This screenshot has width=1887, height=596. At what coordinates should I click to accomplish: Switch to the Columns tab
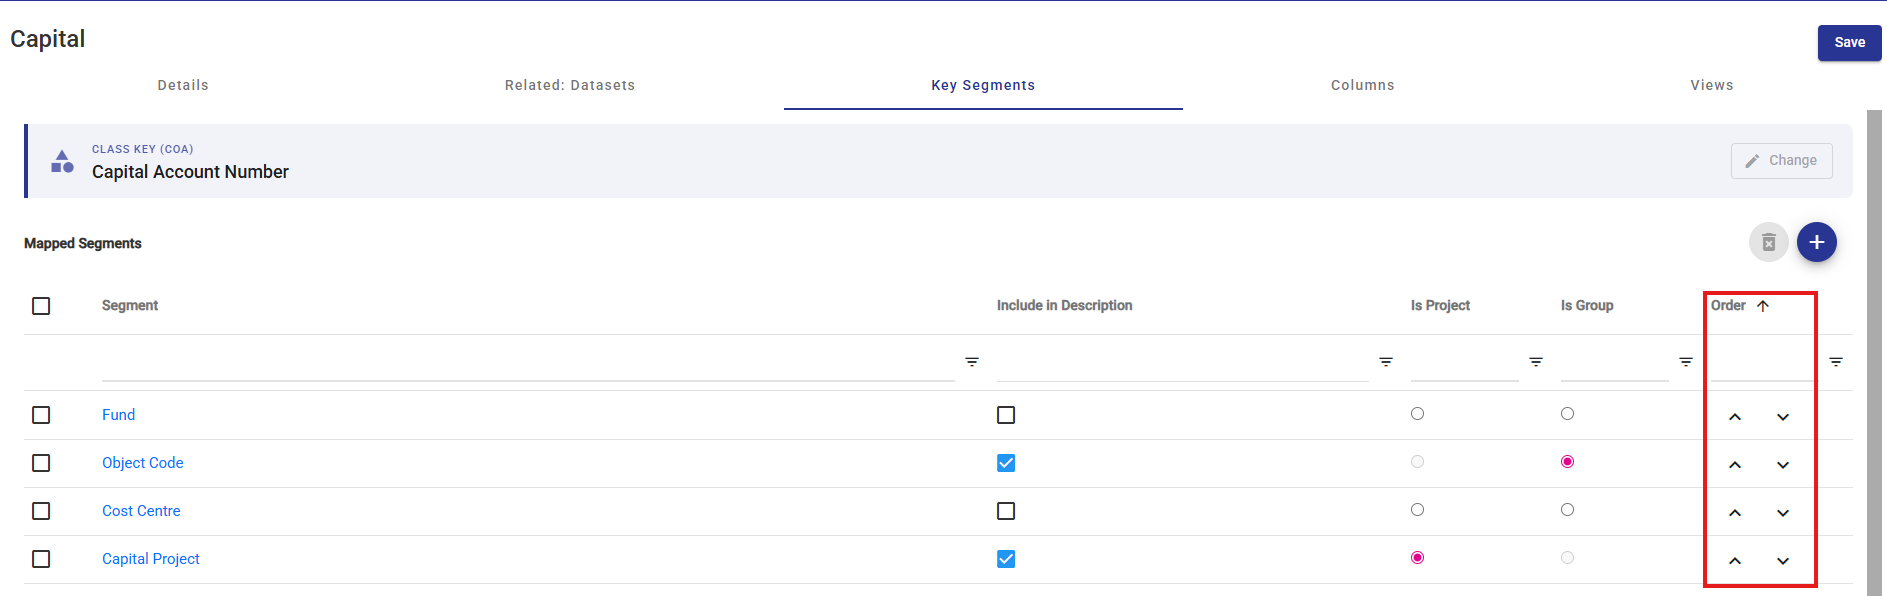point(1362,85)
